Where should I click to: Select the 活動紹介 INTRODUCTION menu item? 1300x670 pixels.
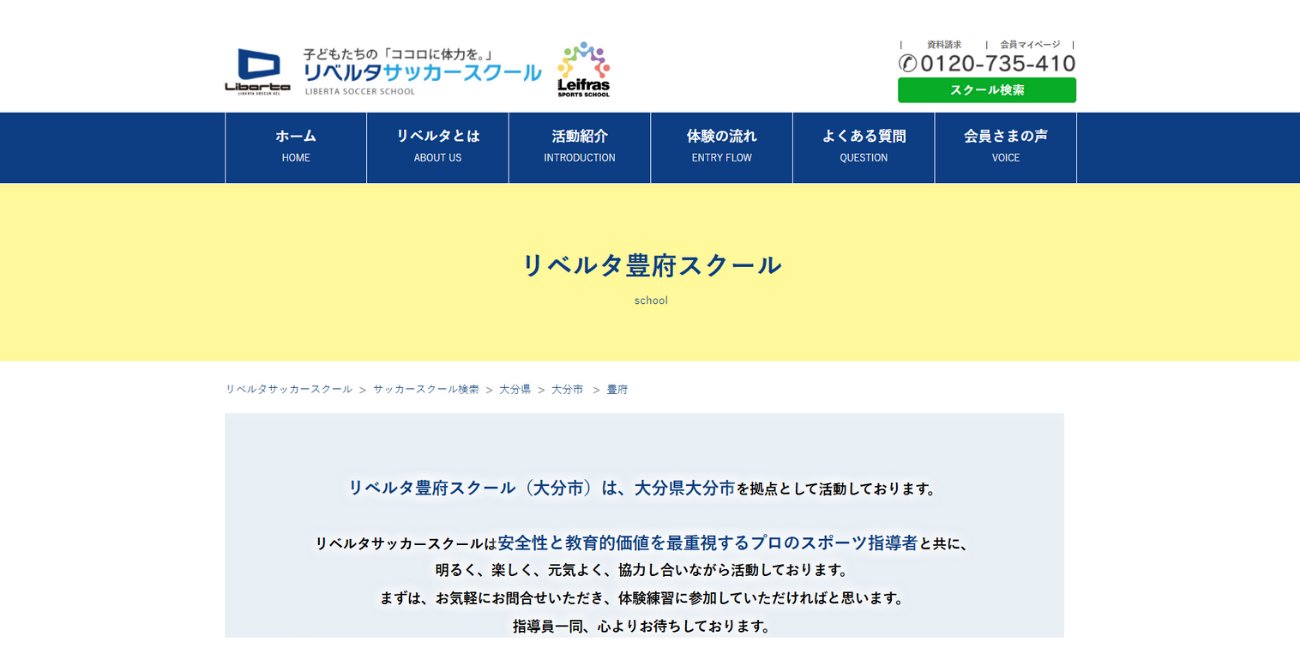click(580, 147)
